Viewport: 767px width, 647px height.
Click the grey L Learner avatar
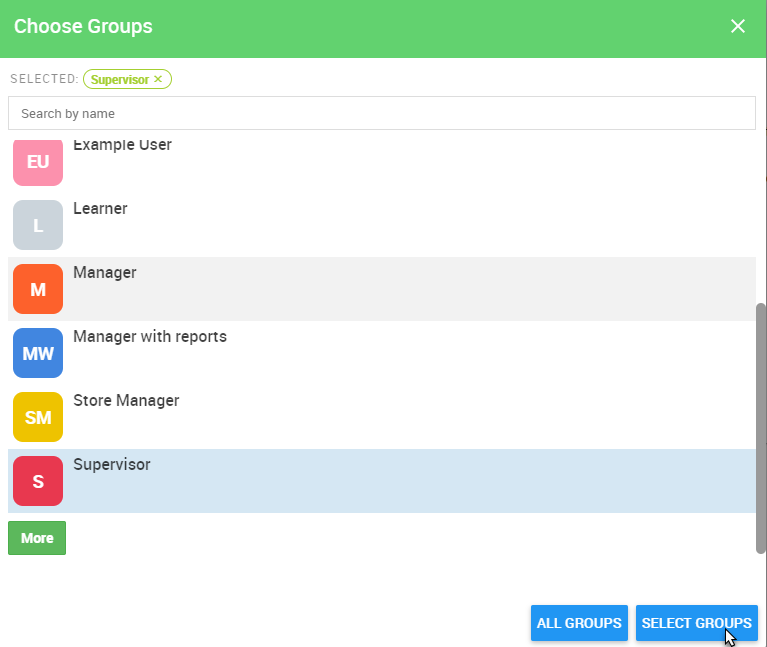[x=38, y=225]
